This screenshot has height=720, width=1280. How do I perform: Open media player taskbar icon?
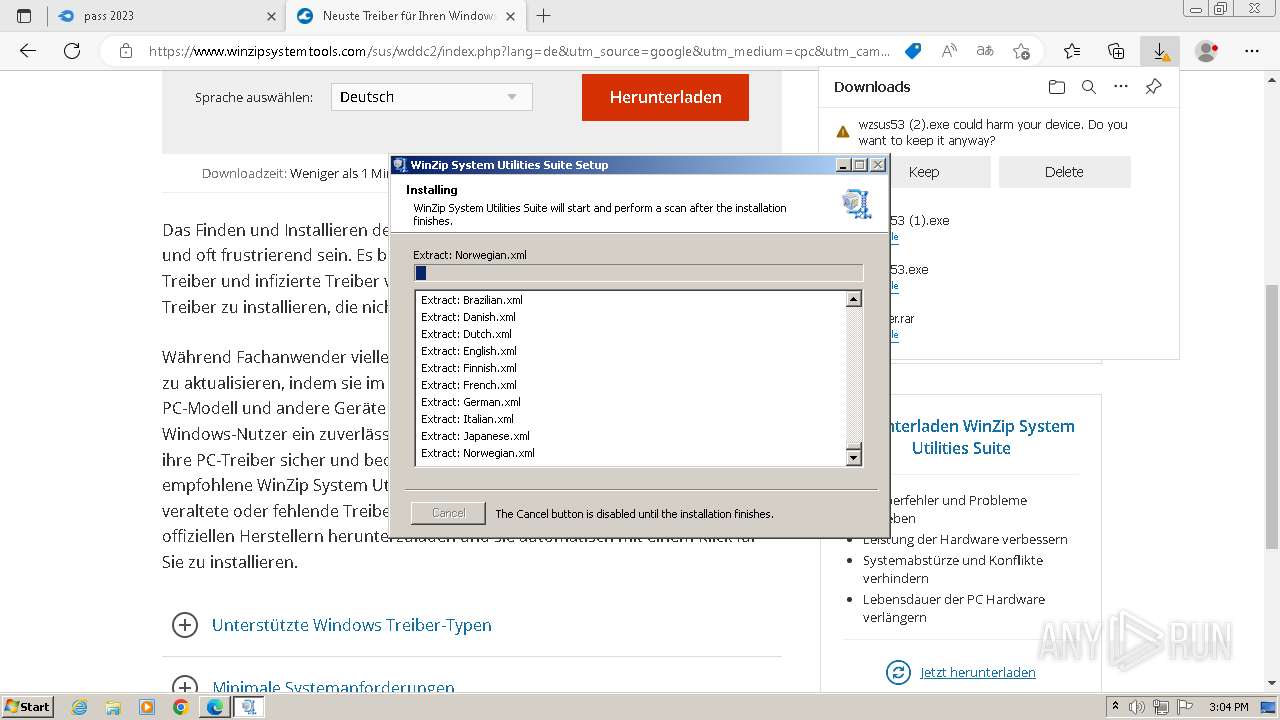tap(147, 707)
